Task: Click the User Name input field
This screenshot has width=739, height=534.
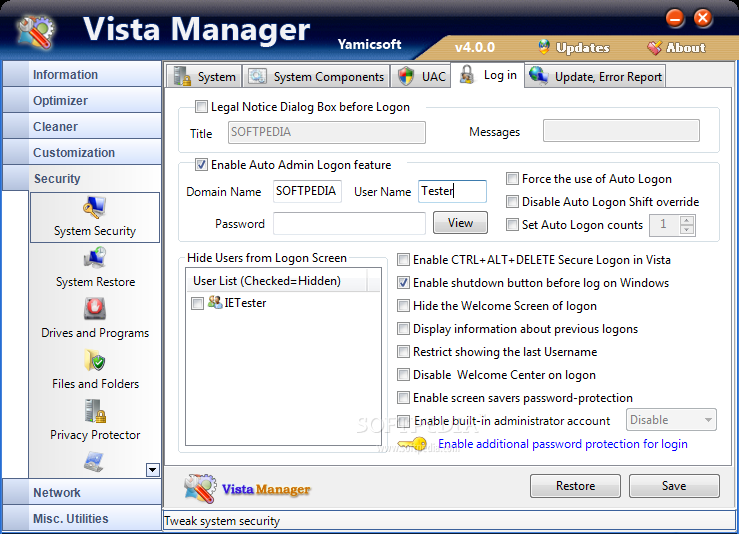Action: (x=452, y=191)
